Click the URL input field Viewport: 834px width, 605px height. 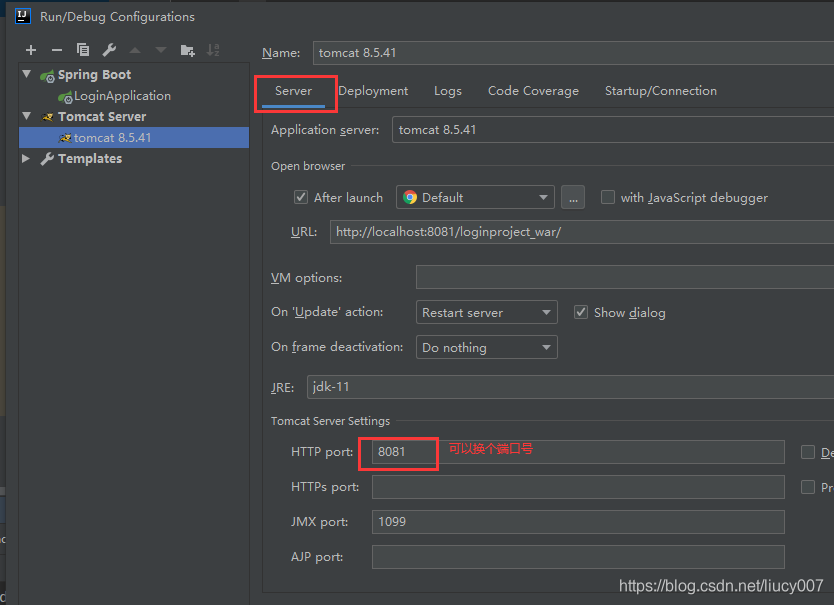point(582,232)
